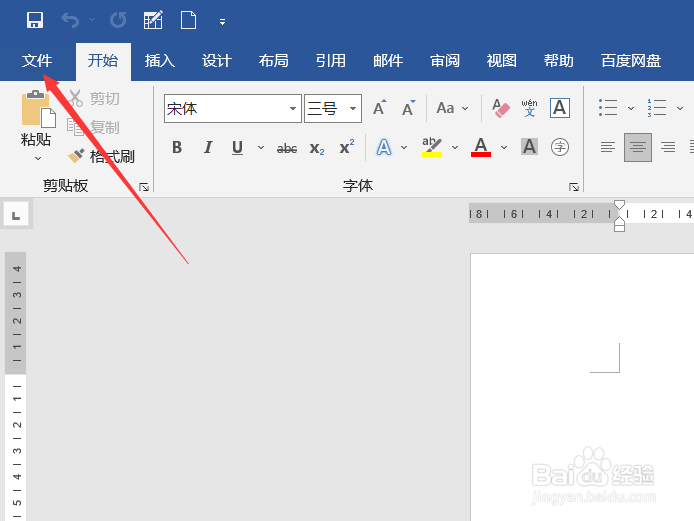Viewport: 694px width, 521px height.
Task: Click the align right icon
Action: coord(668,147)
